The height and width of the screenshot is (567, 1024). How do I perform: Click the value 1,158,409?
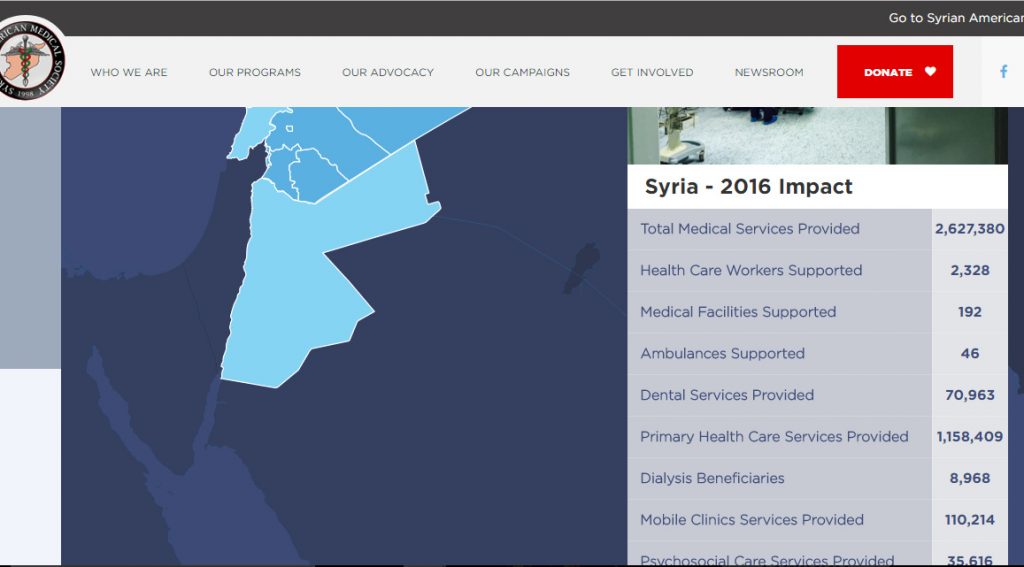tap(970, 437)
